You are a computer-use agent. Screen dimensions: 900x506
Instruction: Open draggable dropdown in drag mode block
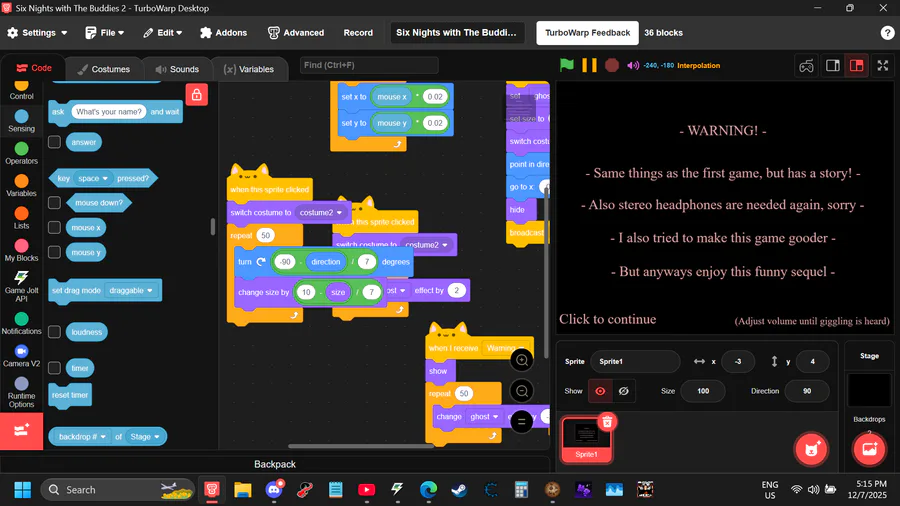tap(131, 290)
